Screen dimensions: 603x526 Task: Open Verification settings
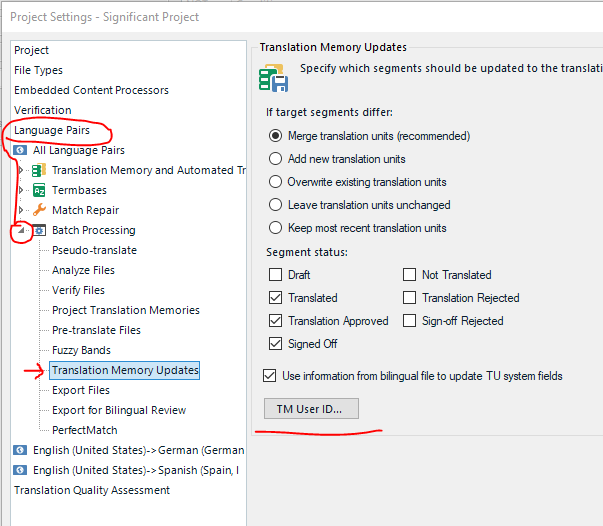[x=43, y=110]
